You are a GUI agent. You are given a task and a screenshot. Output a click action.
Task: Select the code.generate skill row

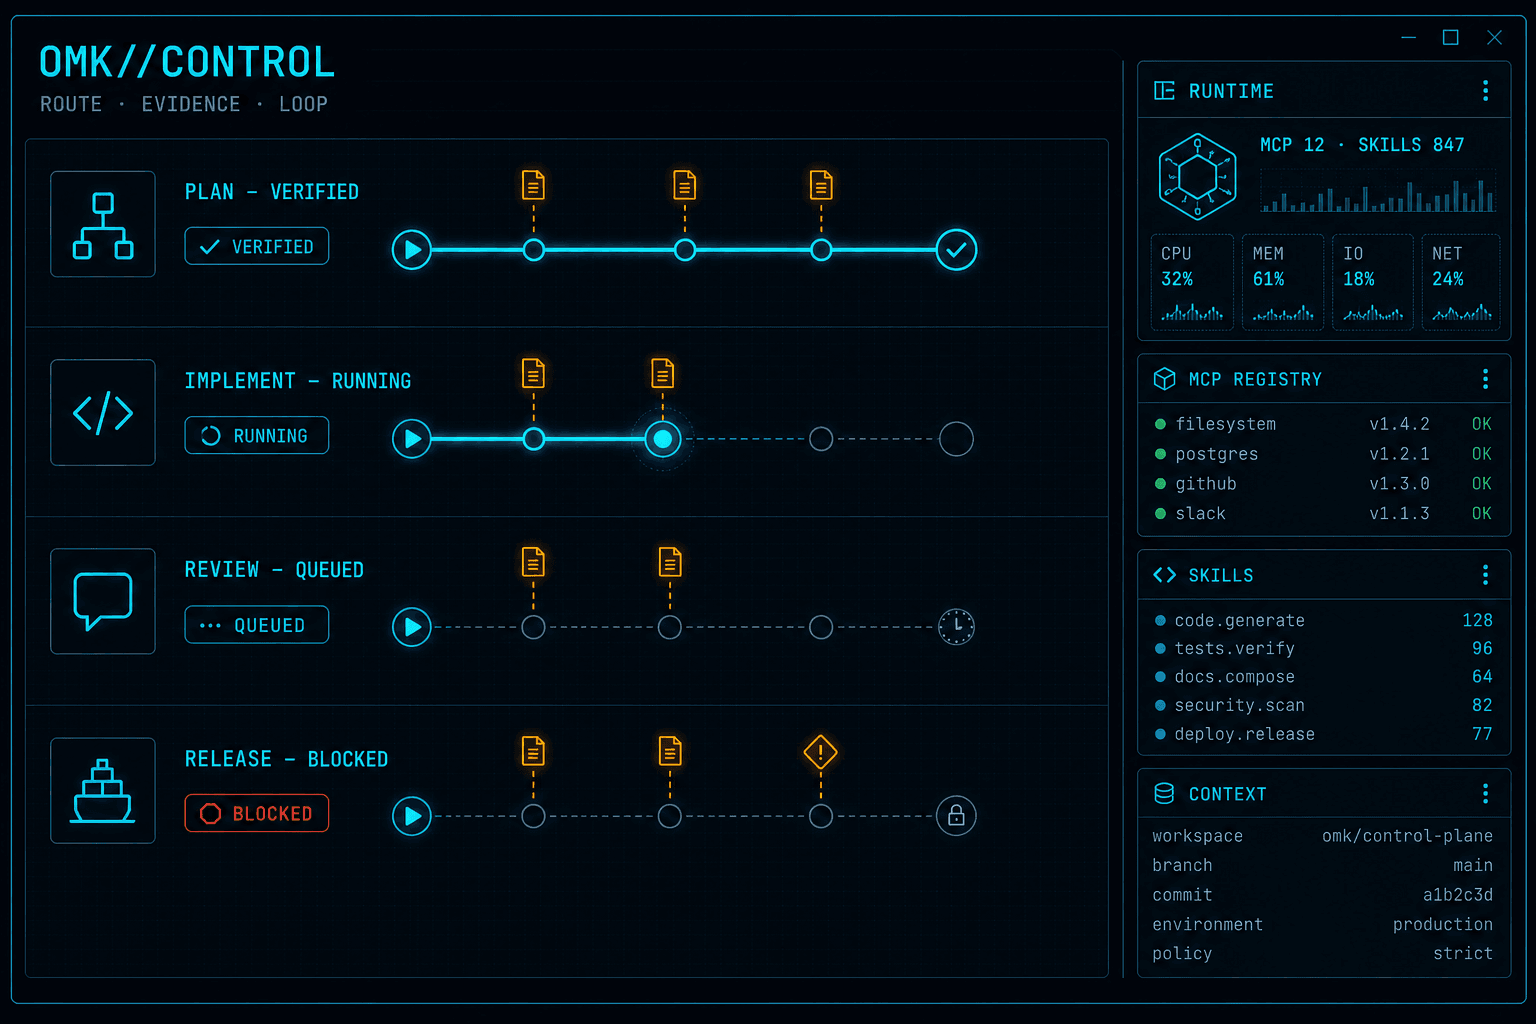(1324, 620)
